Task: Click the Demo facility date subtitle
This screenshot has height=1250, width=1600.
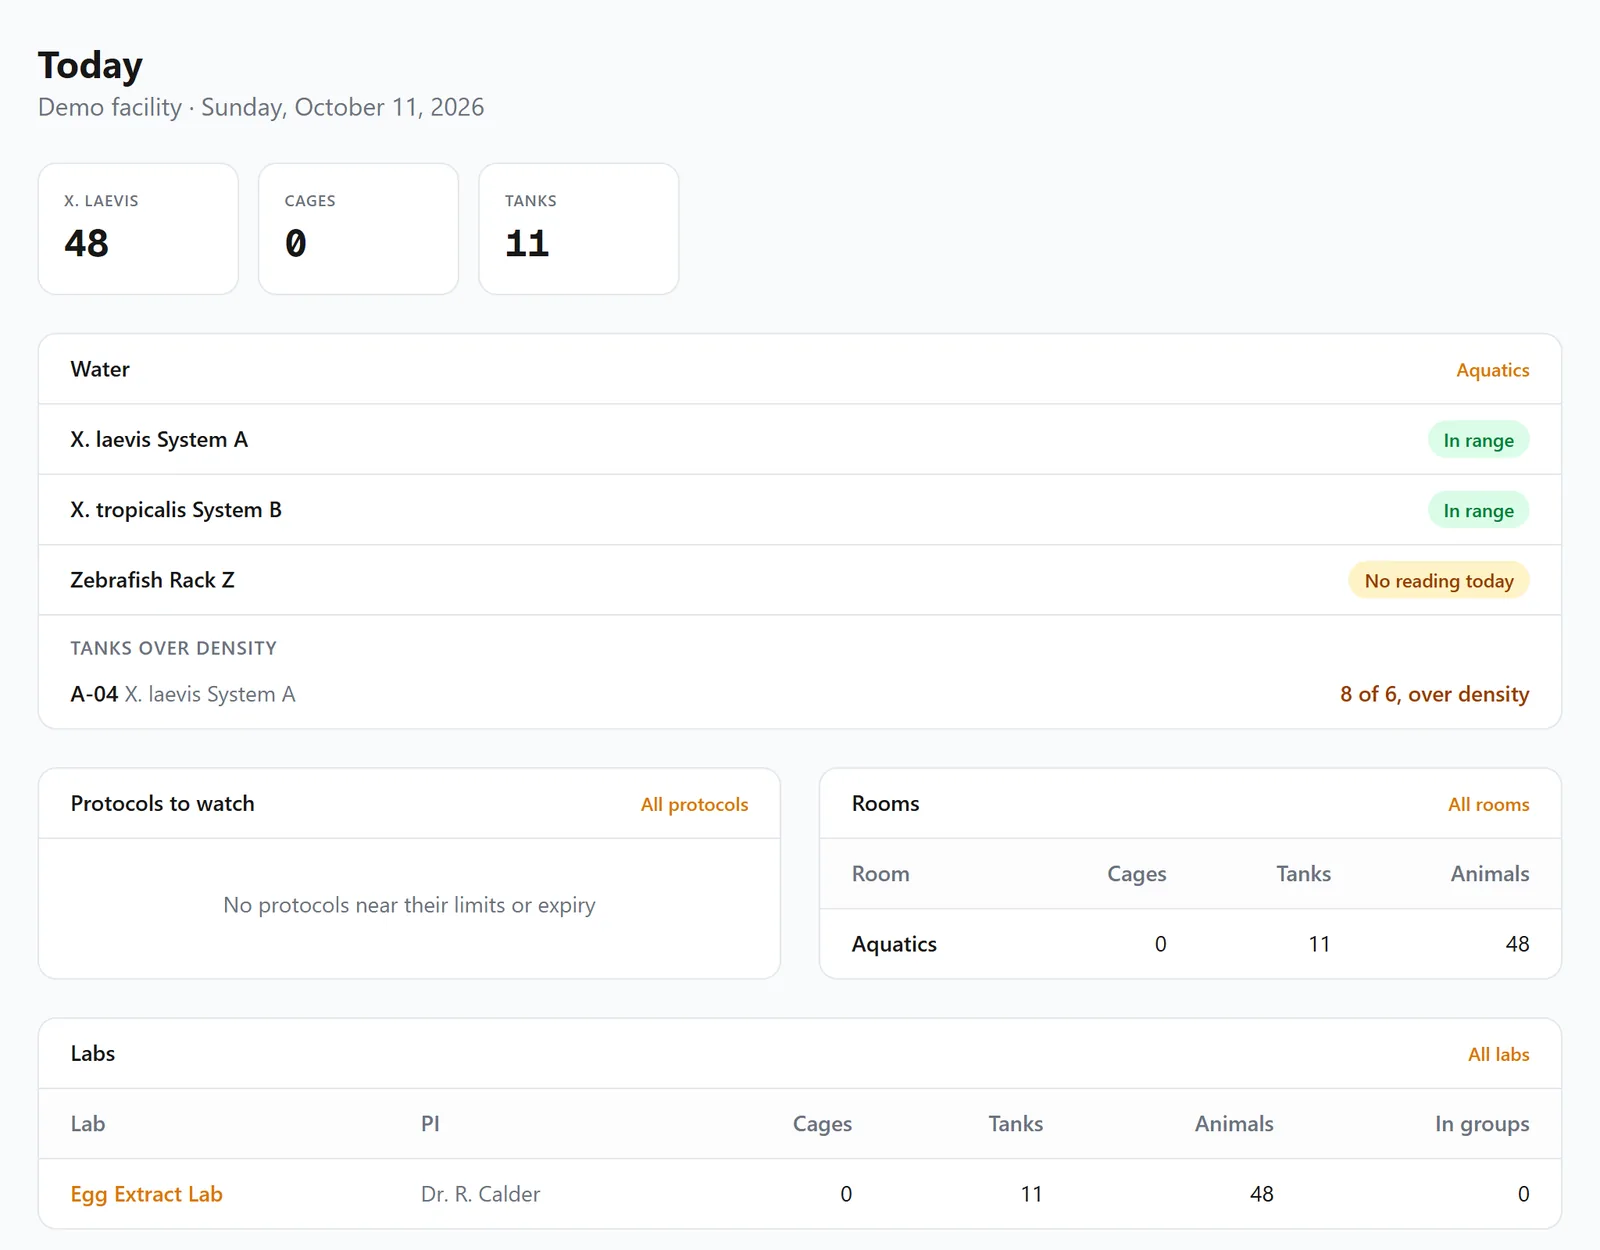Action: pos(261,107)
